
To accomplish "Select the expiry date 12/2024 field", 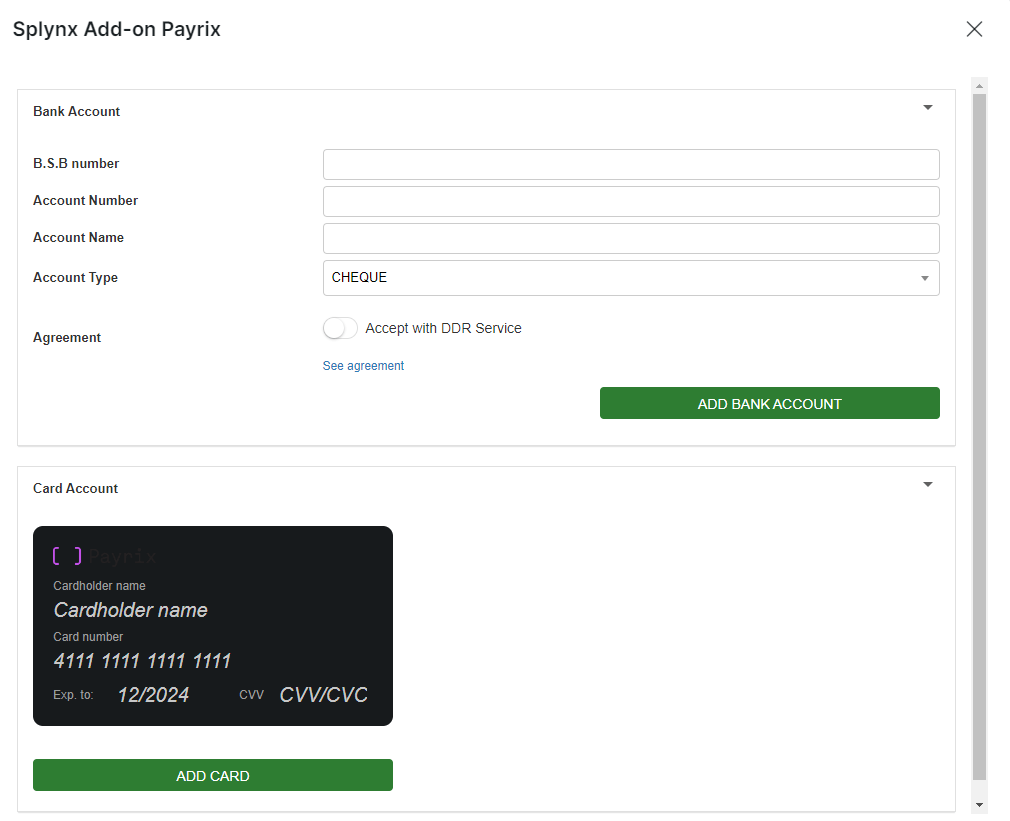I will [153, 695].
